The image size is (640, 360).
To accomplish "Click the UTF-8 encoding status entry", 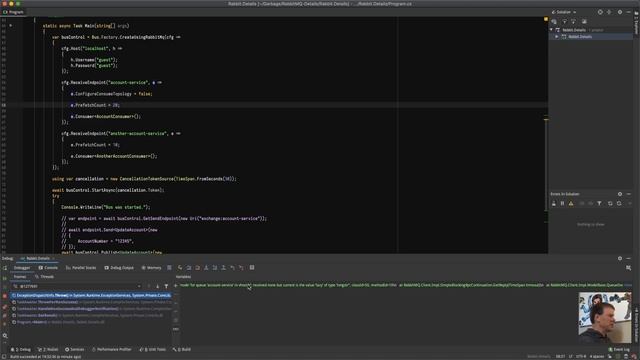I will coord(581,356).
